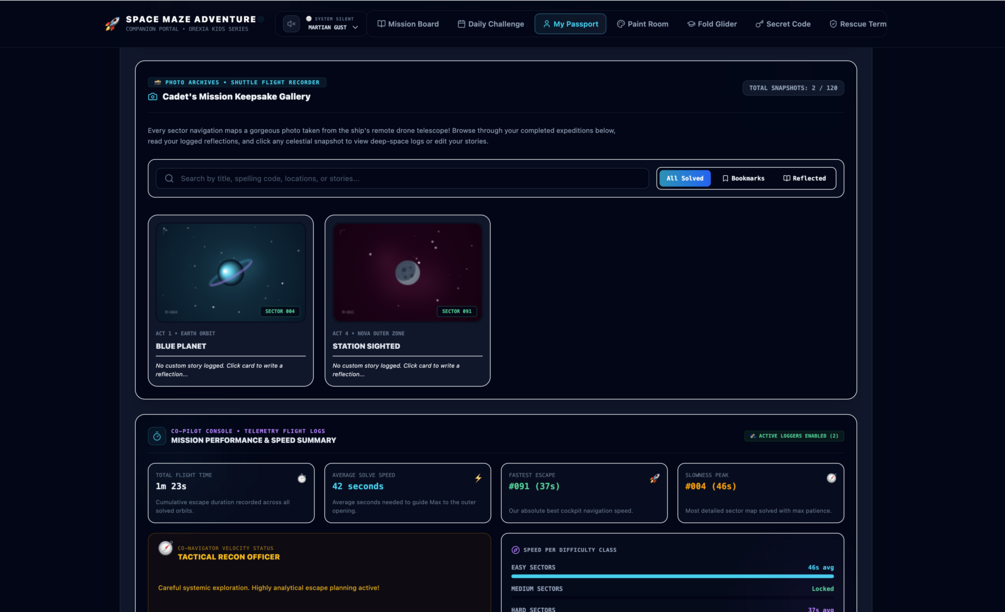Toggle the muted speaker sound button
1005x612 pixels.
coord(291,24)
